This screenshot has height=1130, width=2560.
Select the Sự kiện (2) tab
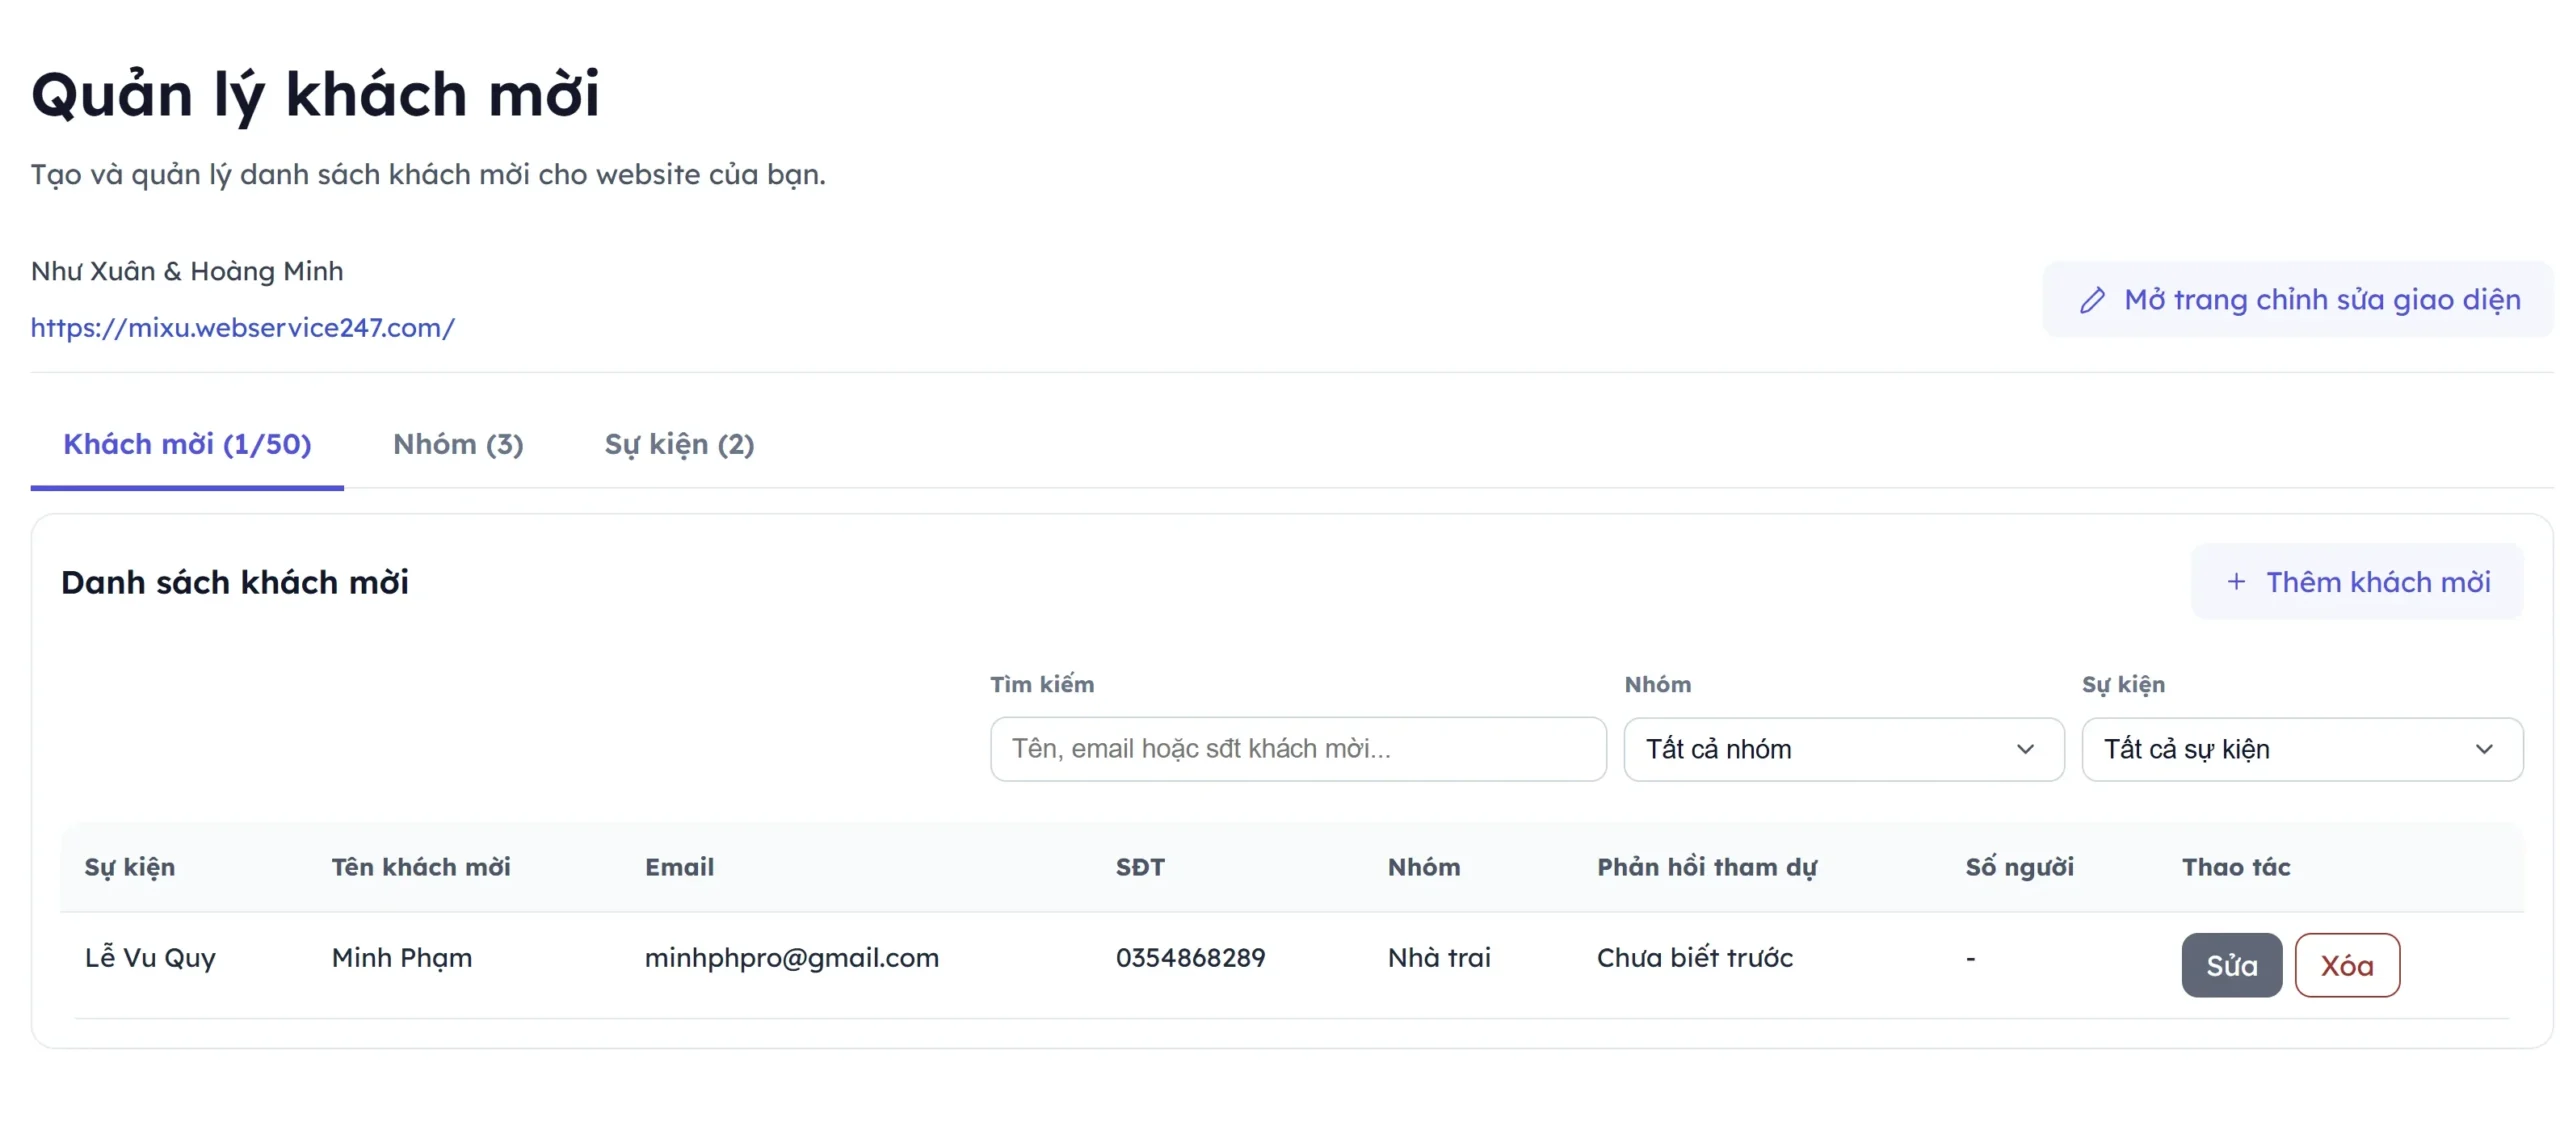point(679,445)
